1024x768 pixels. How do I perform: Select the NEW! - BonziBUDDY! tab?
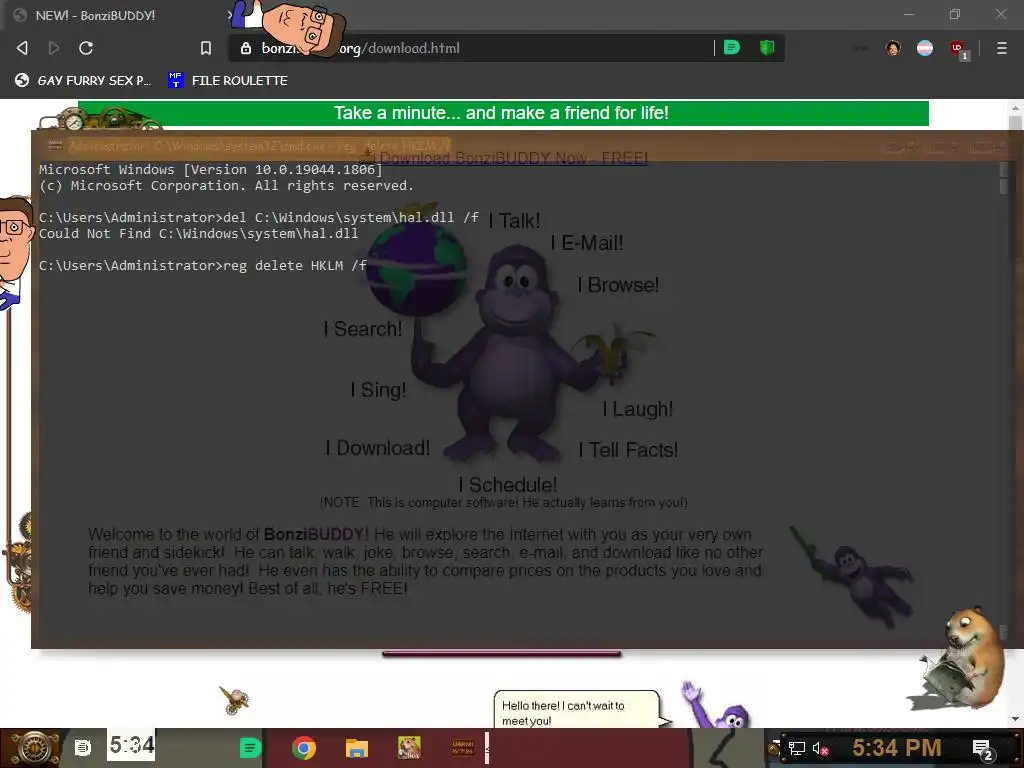click(x=118, y=15)
